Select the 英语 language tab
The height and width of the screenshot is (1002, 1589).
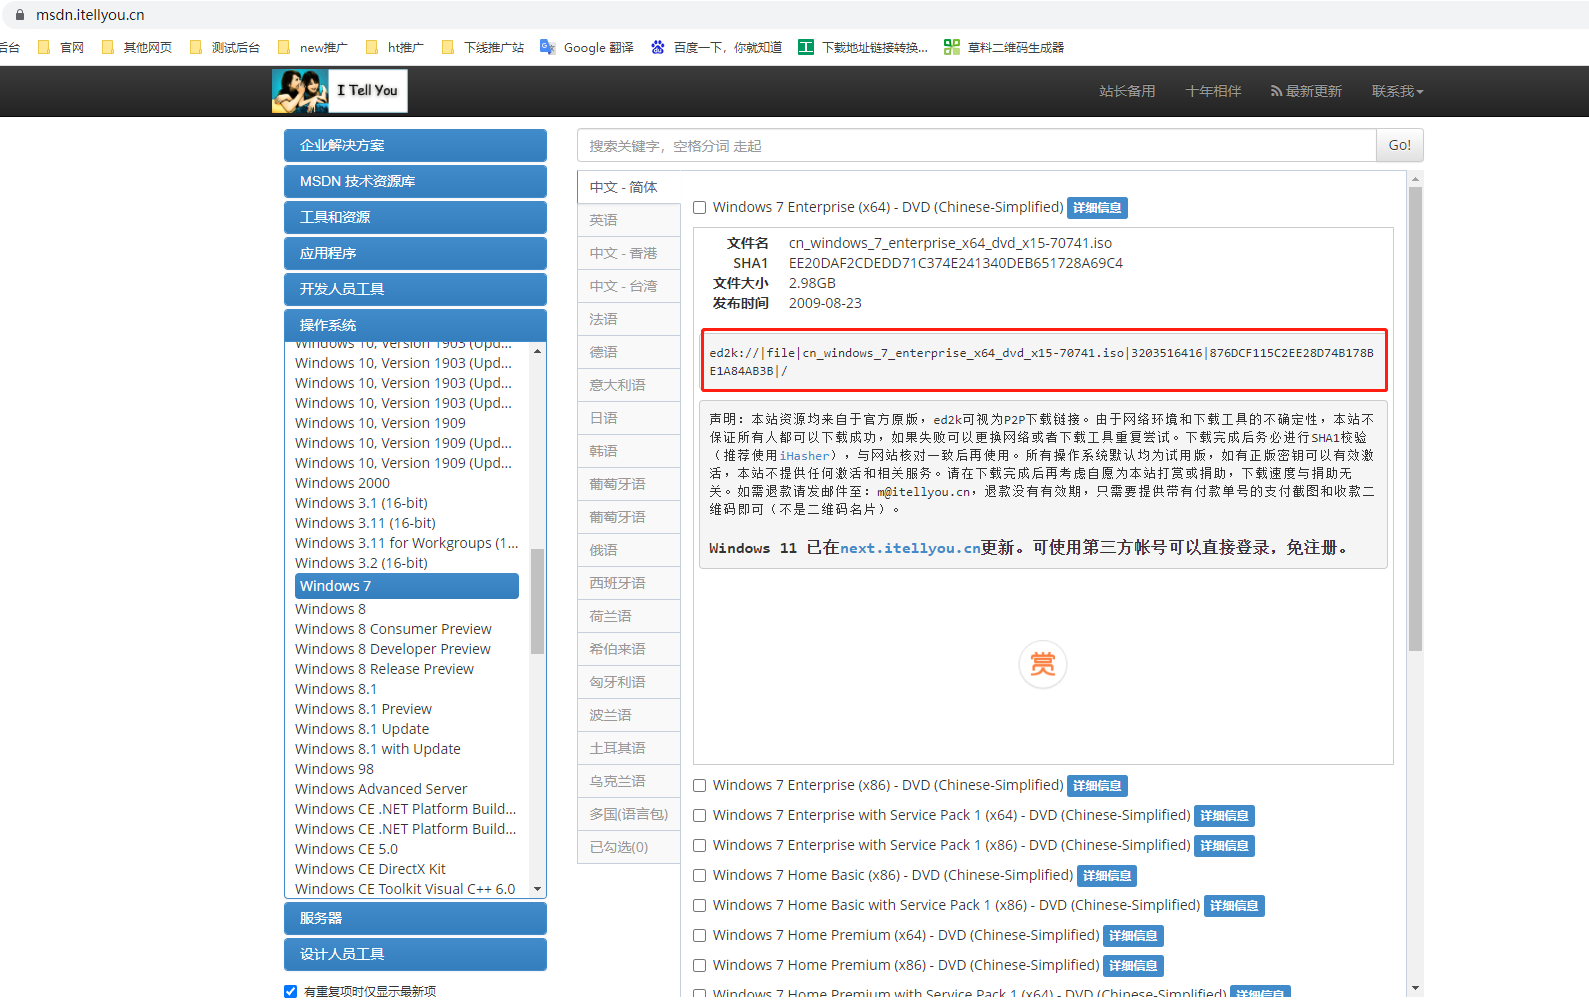(628, 220)
